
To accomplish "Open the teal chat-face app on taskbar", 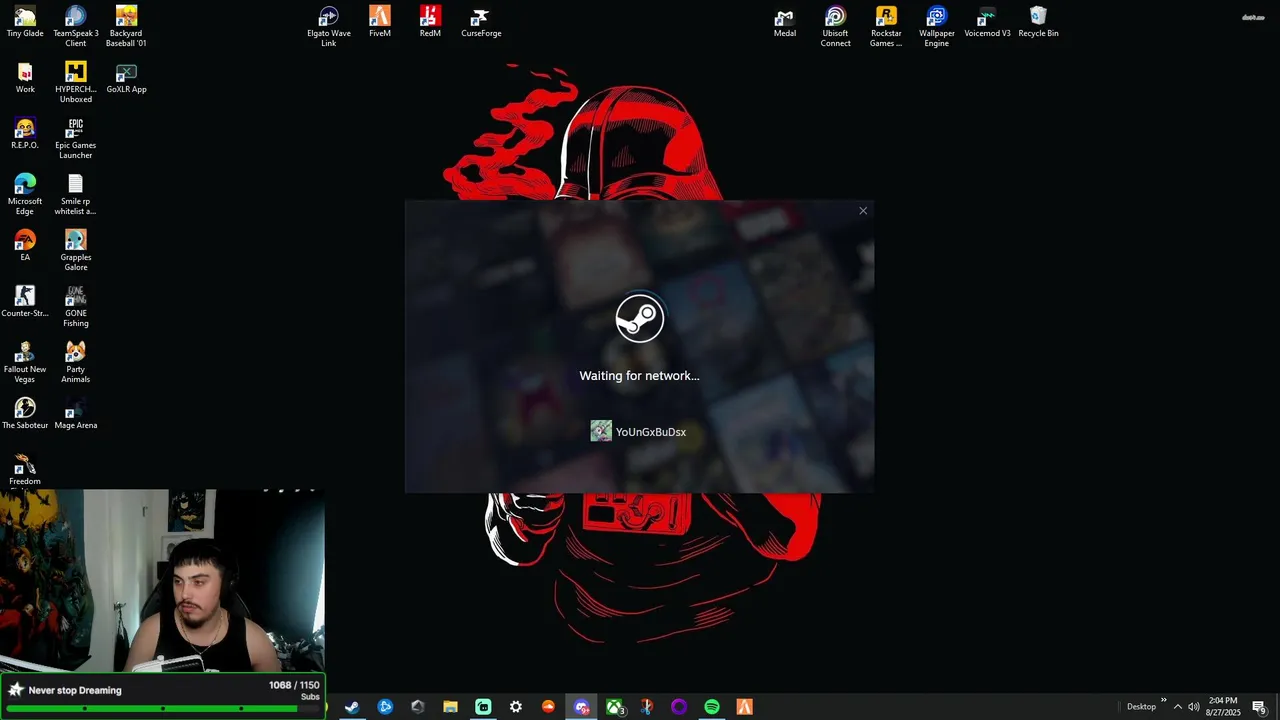I will point(483,707).
